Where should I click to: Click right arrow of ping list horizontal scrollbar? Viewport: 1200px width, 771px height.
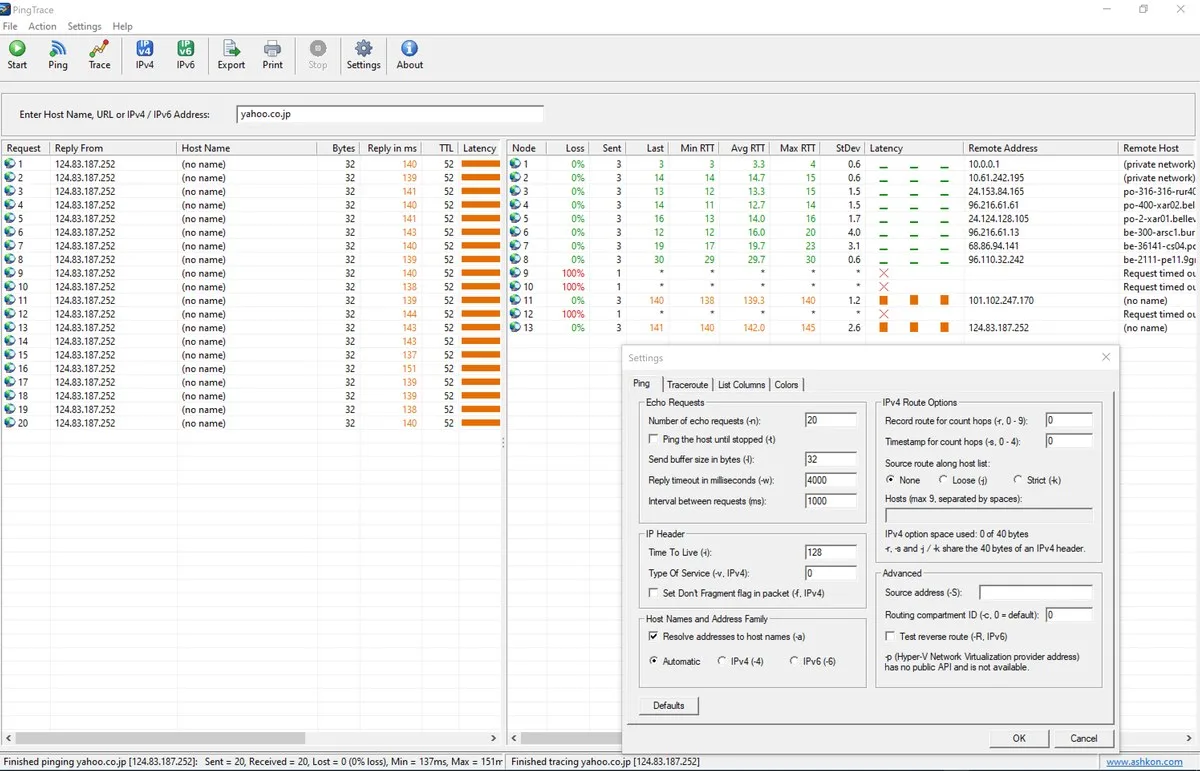click(x=492, y=739)
